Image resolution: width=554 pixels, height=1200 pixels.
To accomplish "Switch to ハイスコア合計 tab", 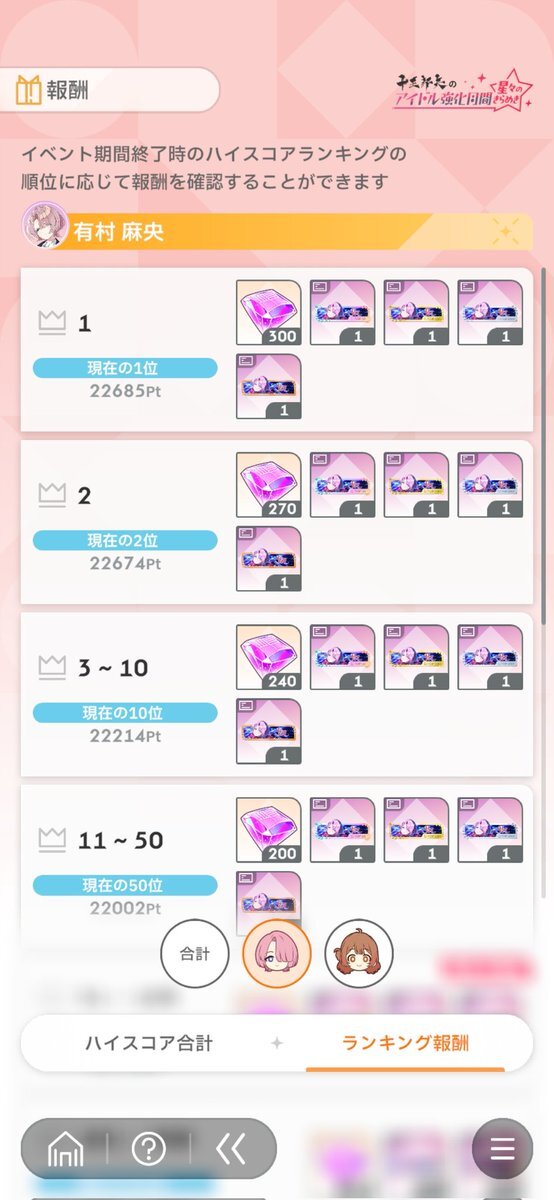I will [x=148, y=1043].
